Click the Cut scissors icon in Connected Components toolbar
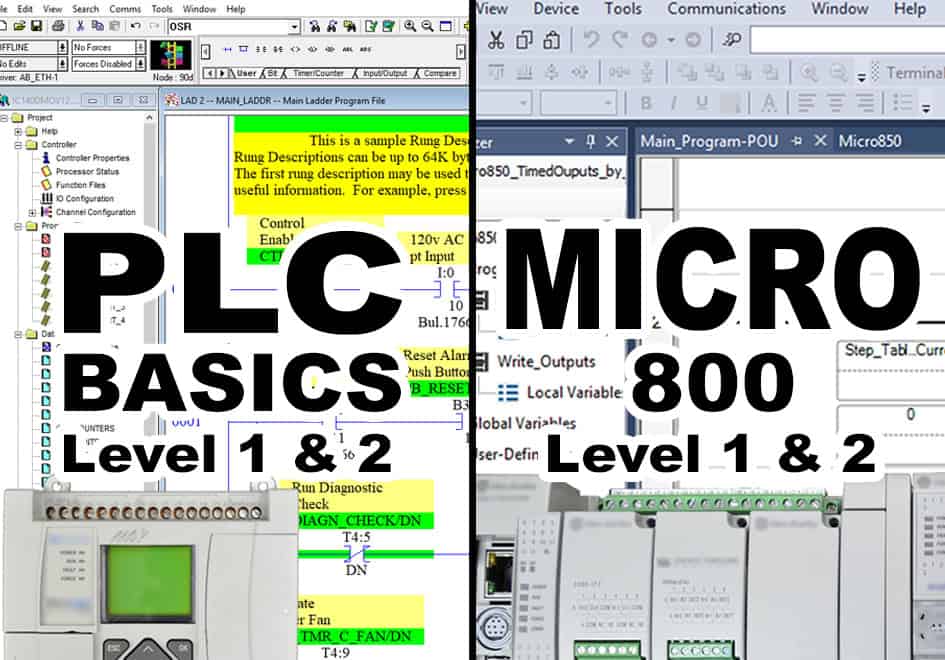Viewport: 945px width, 660px height. click(x=495, y=40)
